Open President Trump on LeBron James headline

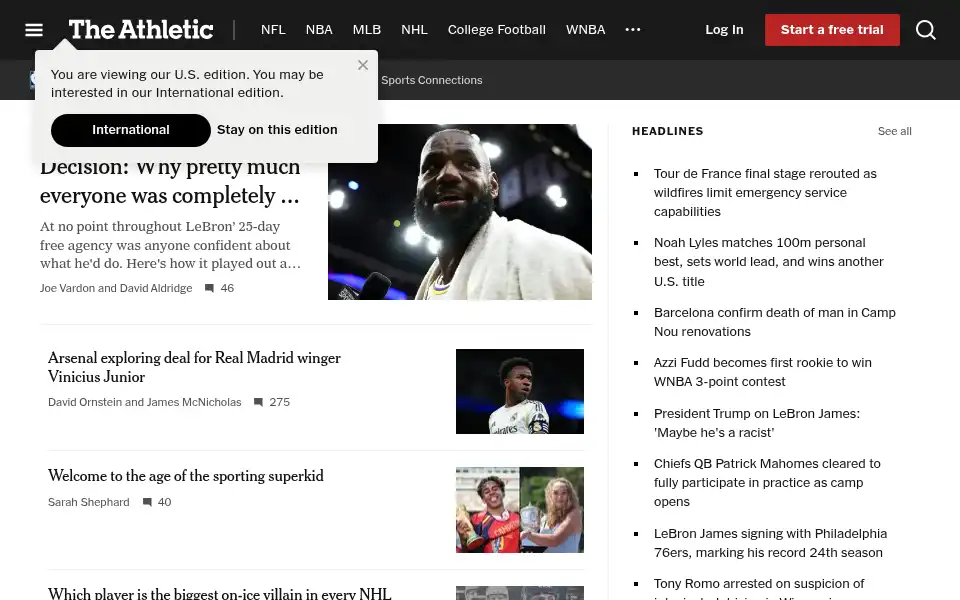coord(757,423)
